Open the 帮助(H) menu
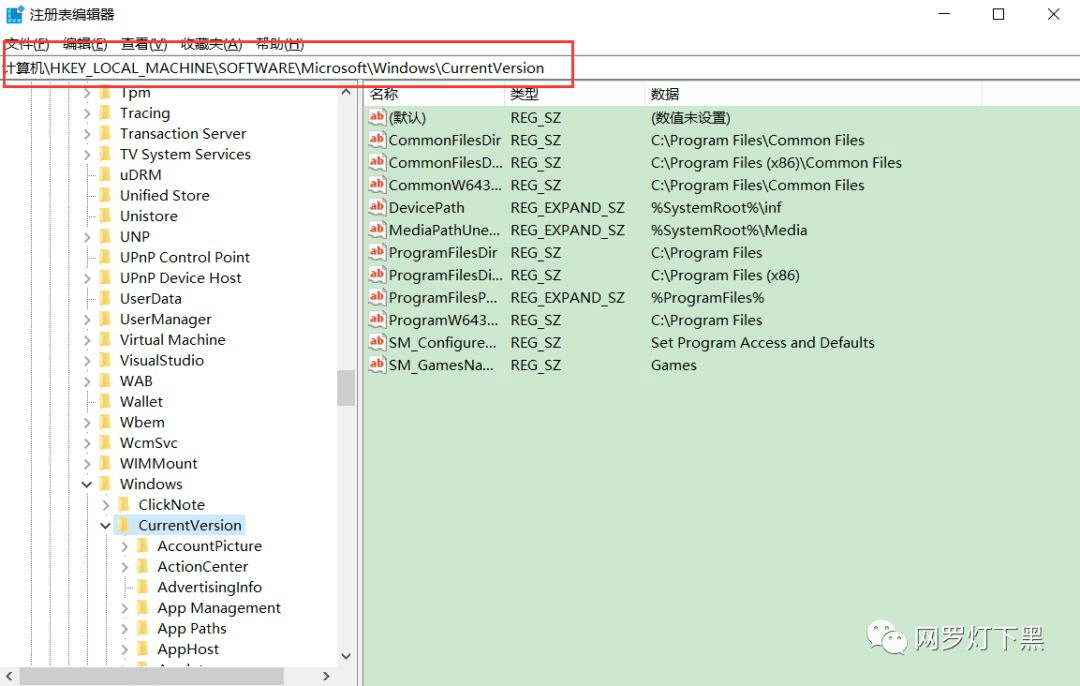The image size is (1080, 686). [x=280, y=45]
